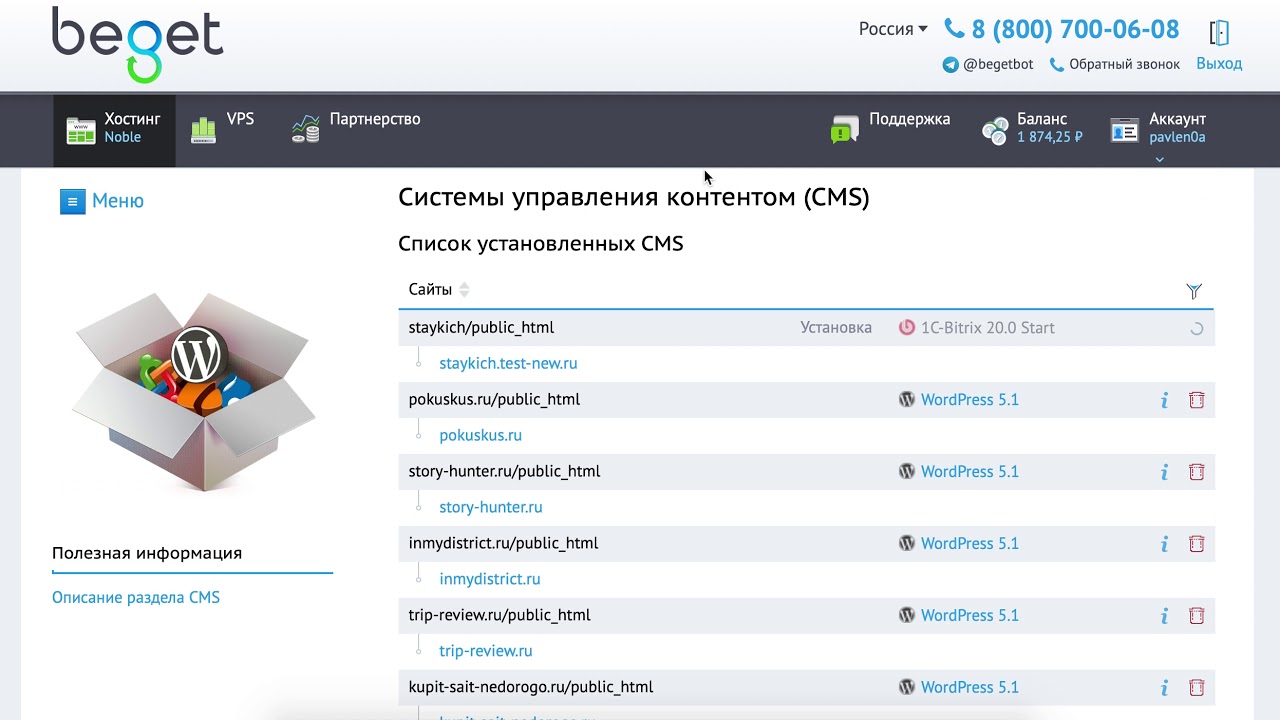The image size is (1280, 720).
Task: Click the phone icon beside Обратный звонок
Action: (x=1056, y=64)
